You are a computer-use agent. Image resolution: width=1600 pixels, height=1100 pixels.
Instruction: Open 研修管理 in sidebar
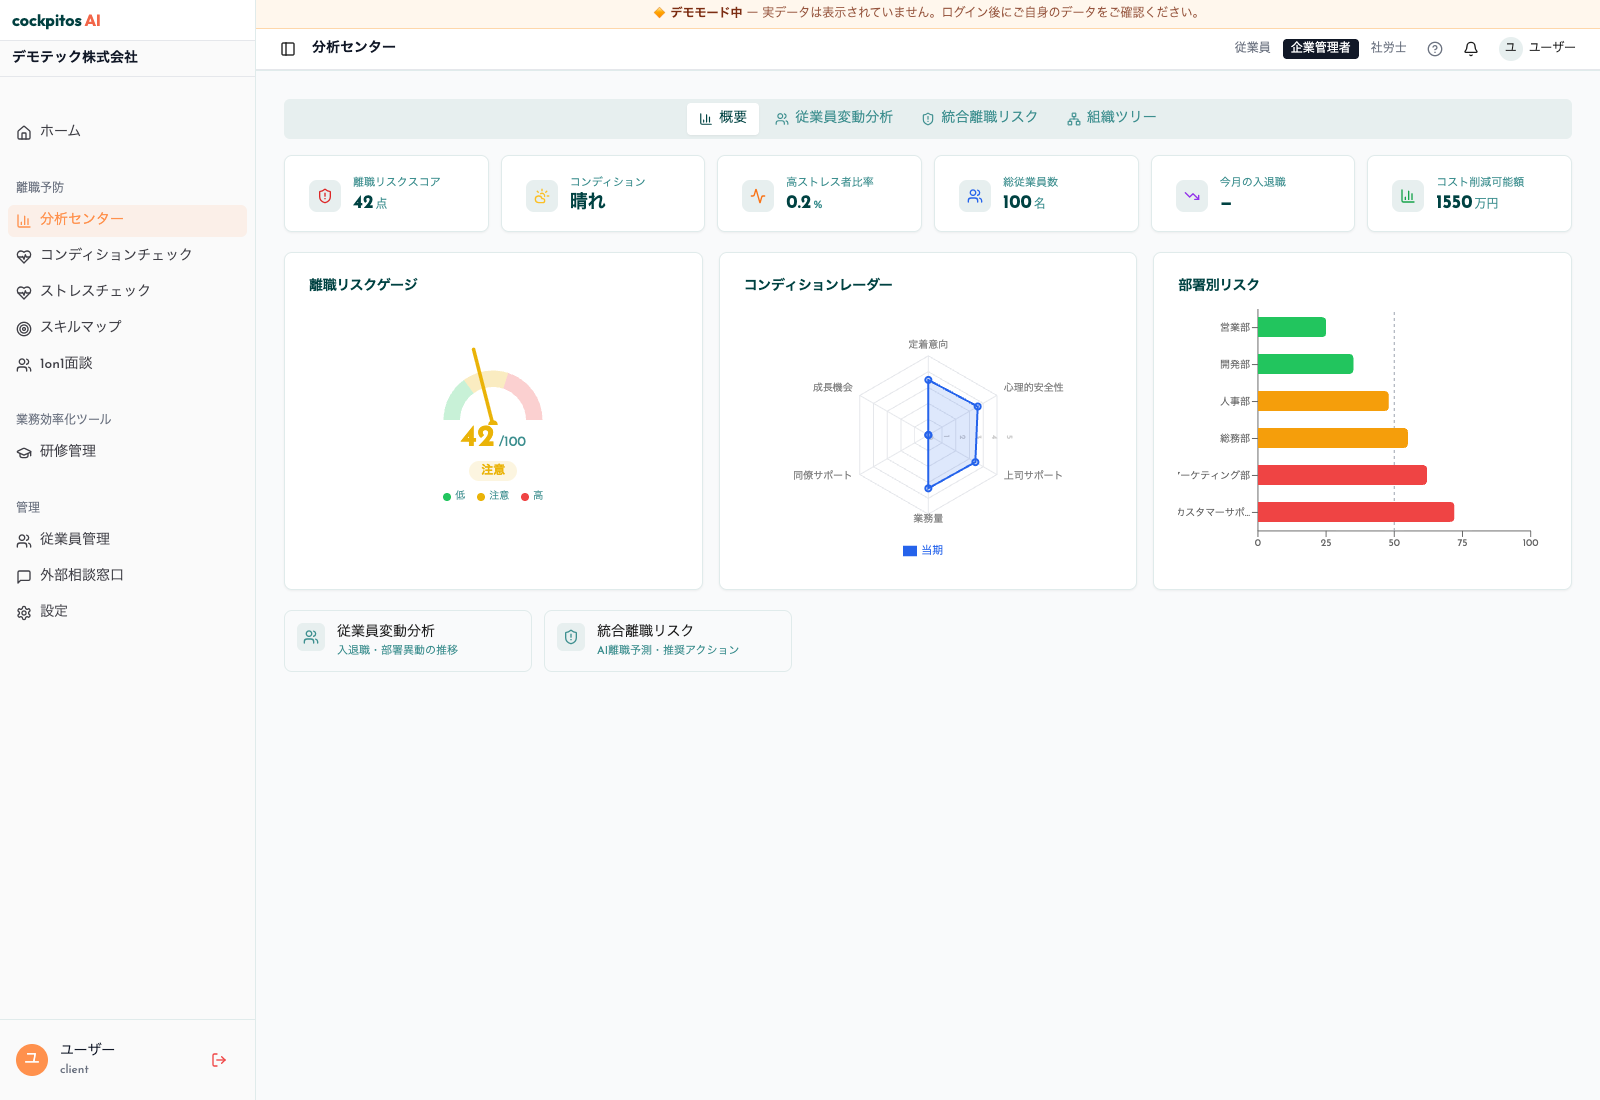click(127, 452)
